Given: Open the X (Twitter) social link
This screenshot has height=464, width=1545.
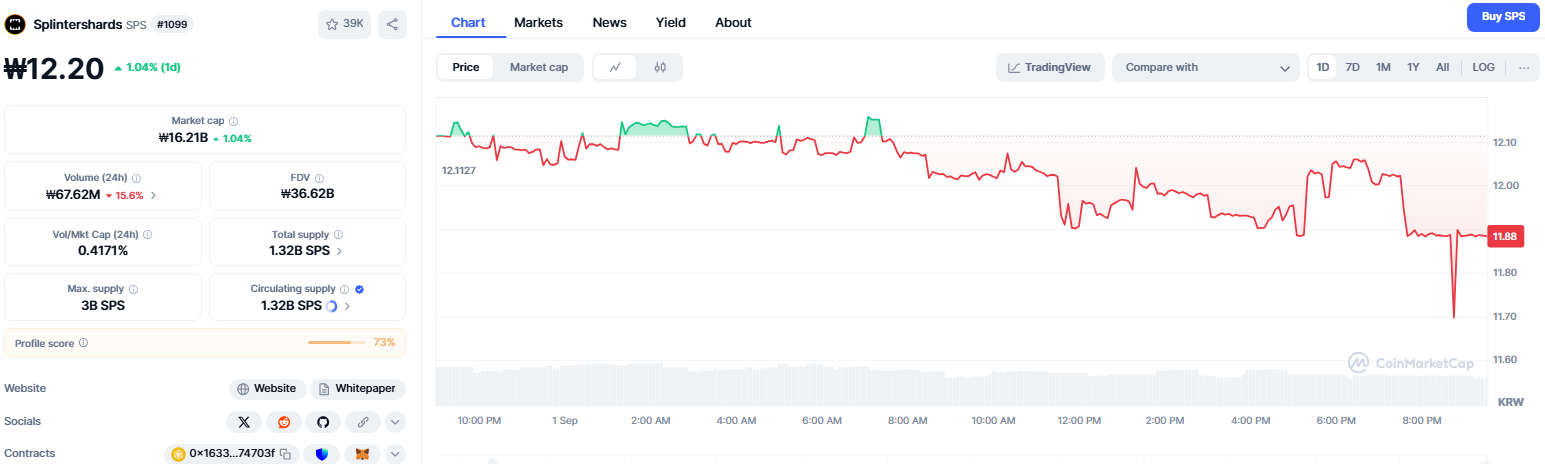Looking at the screenshot, I should coord(244,422).
